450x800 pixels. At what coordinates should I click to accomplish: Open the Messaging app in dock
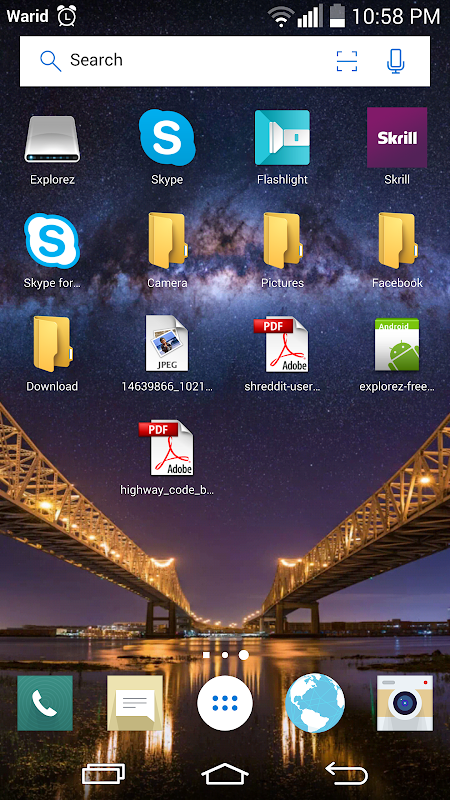click(135, 703)
